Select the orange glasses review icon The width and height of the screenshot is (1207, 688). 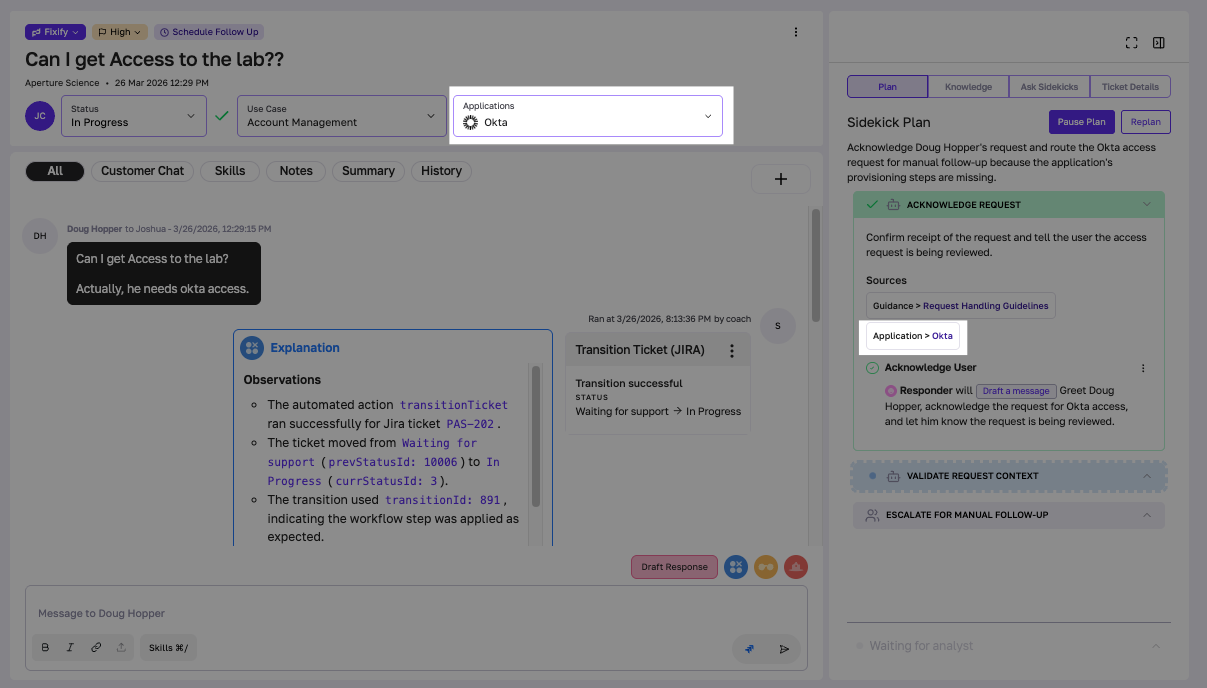[x=765, y=567]
